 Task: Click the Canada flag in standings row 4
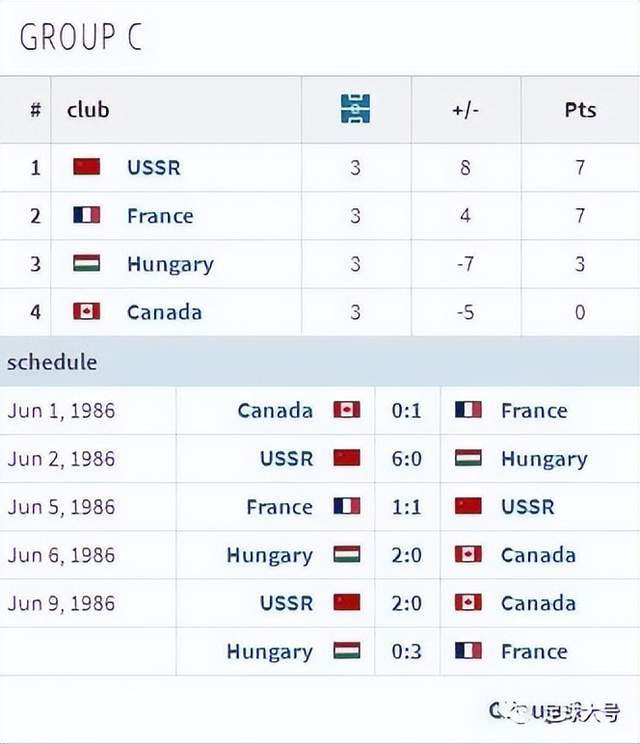point(87,311)
